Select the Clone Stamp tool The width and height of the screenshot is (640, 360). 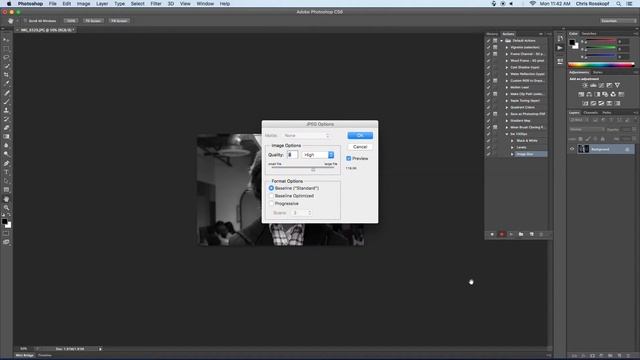pos(6,110)
